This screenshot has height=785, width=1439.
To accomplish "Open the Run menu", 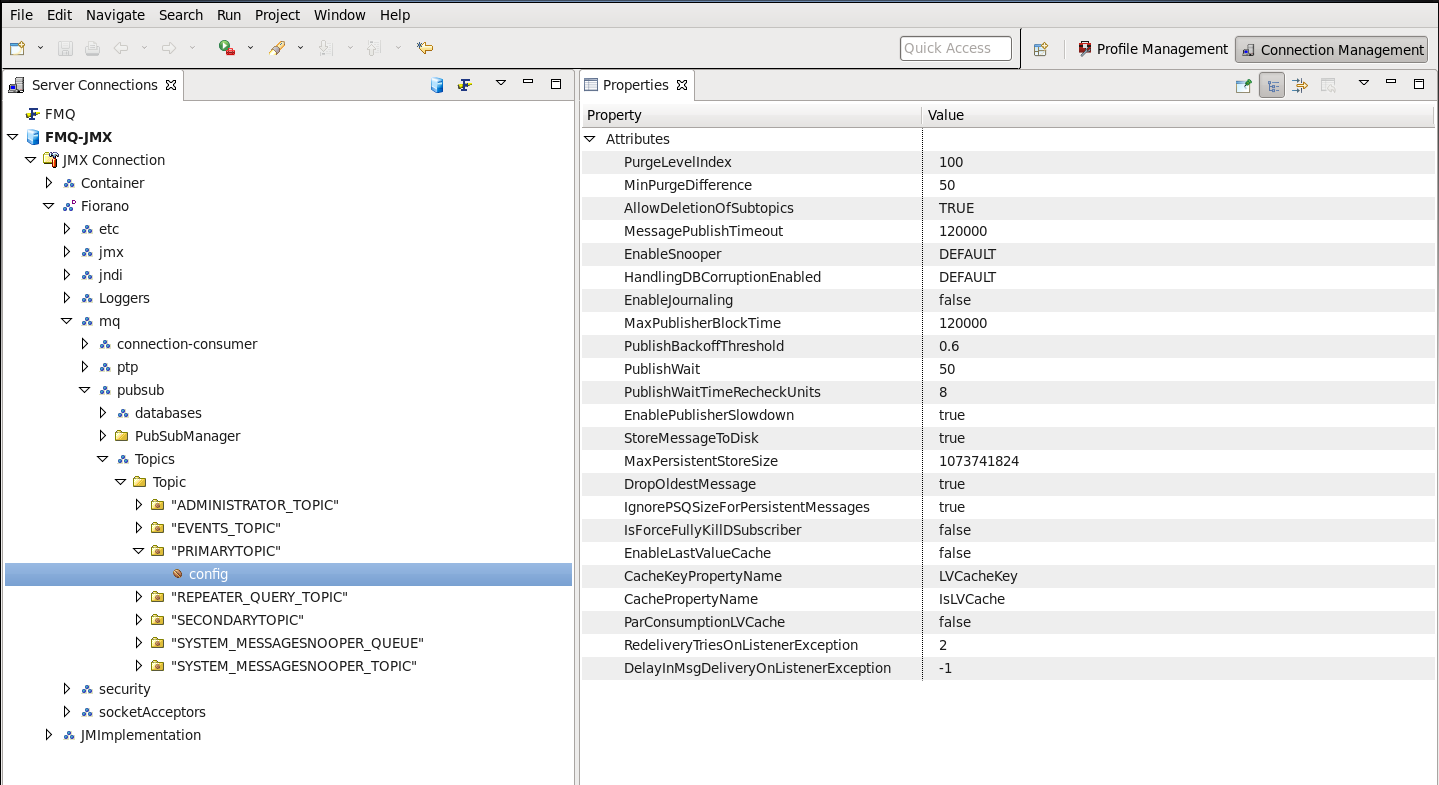I will [229, 15].
